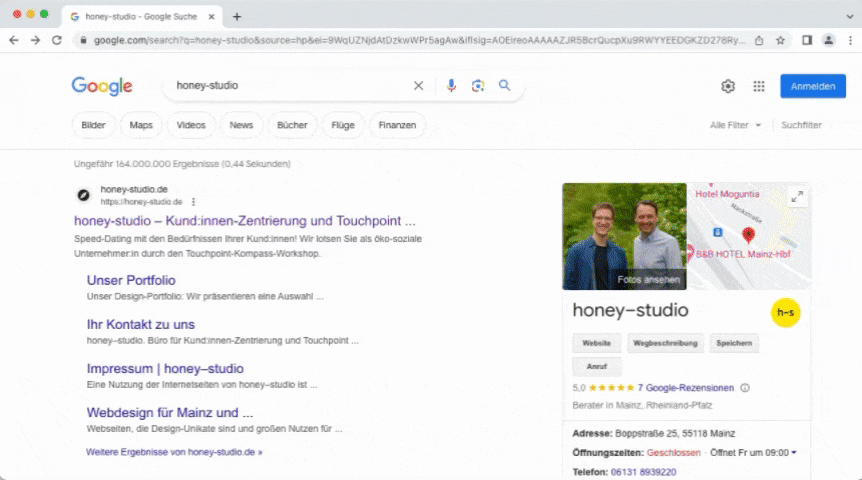
Task: Click the Google logo
Action: (x=102, y=86)
